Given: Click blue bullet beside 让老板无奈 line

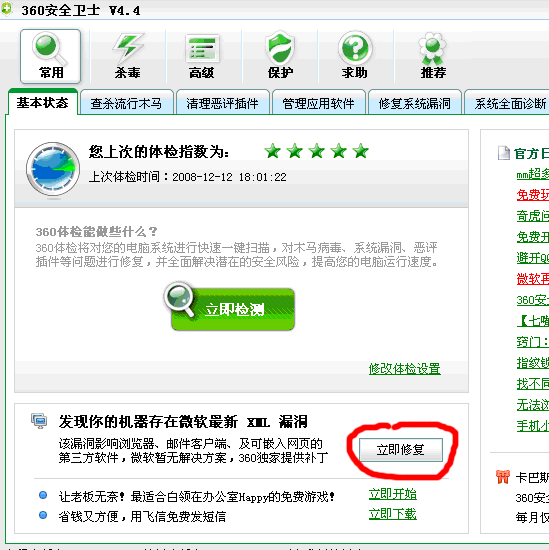Looking at the screenshot, I should (x=43, y=495).
